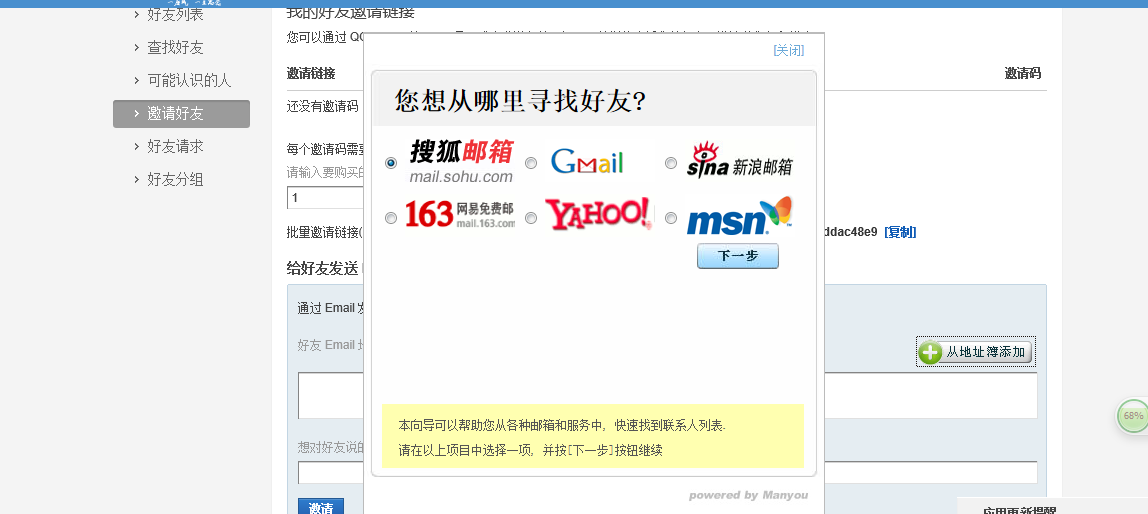Click the chevron before 好友分组
This screenshot has height=514, width=1148.
tap(136, 179)
